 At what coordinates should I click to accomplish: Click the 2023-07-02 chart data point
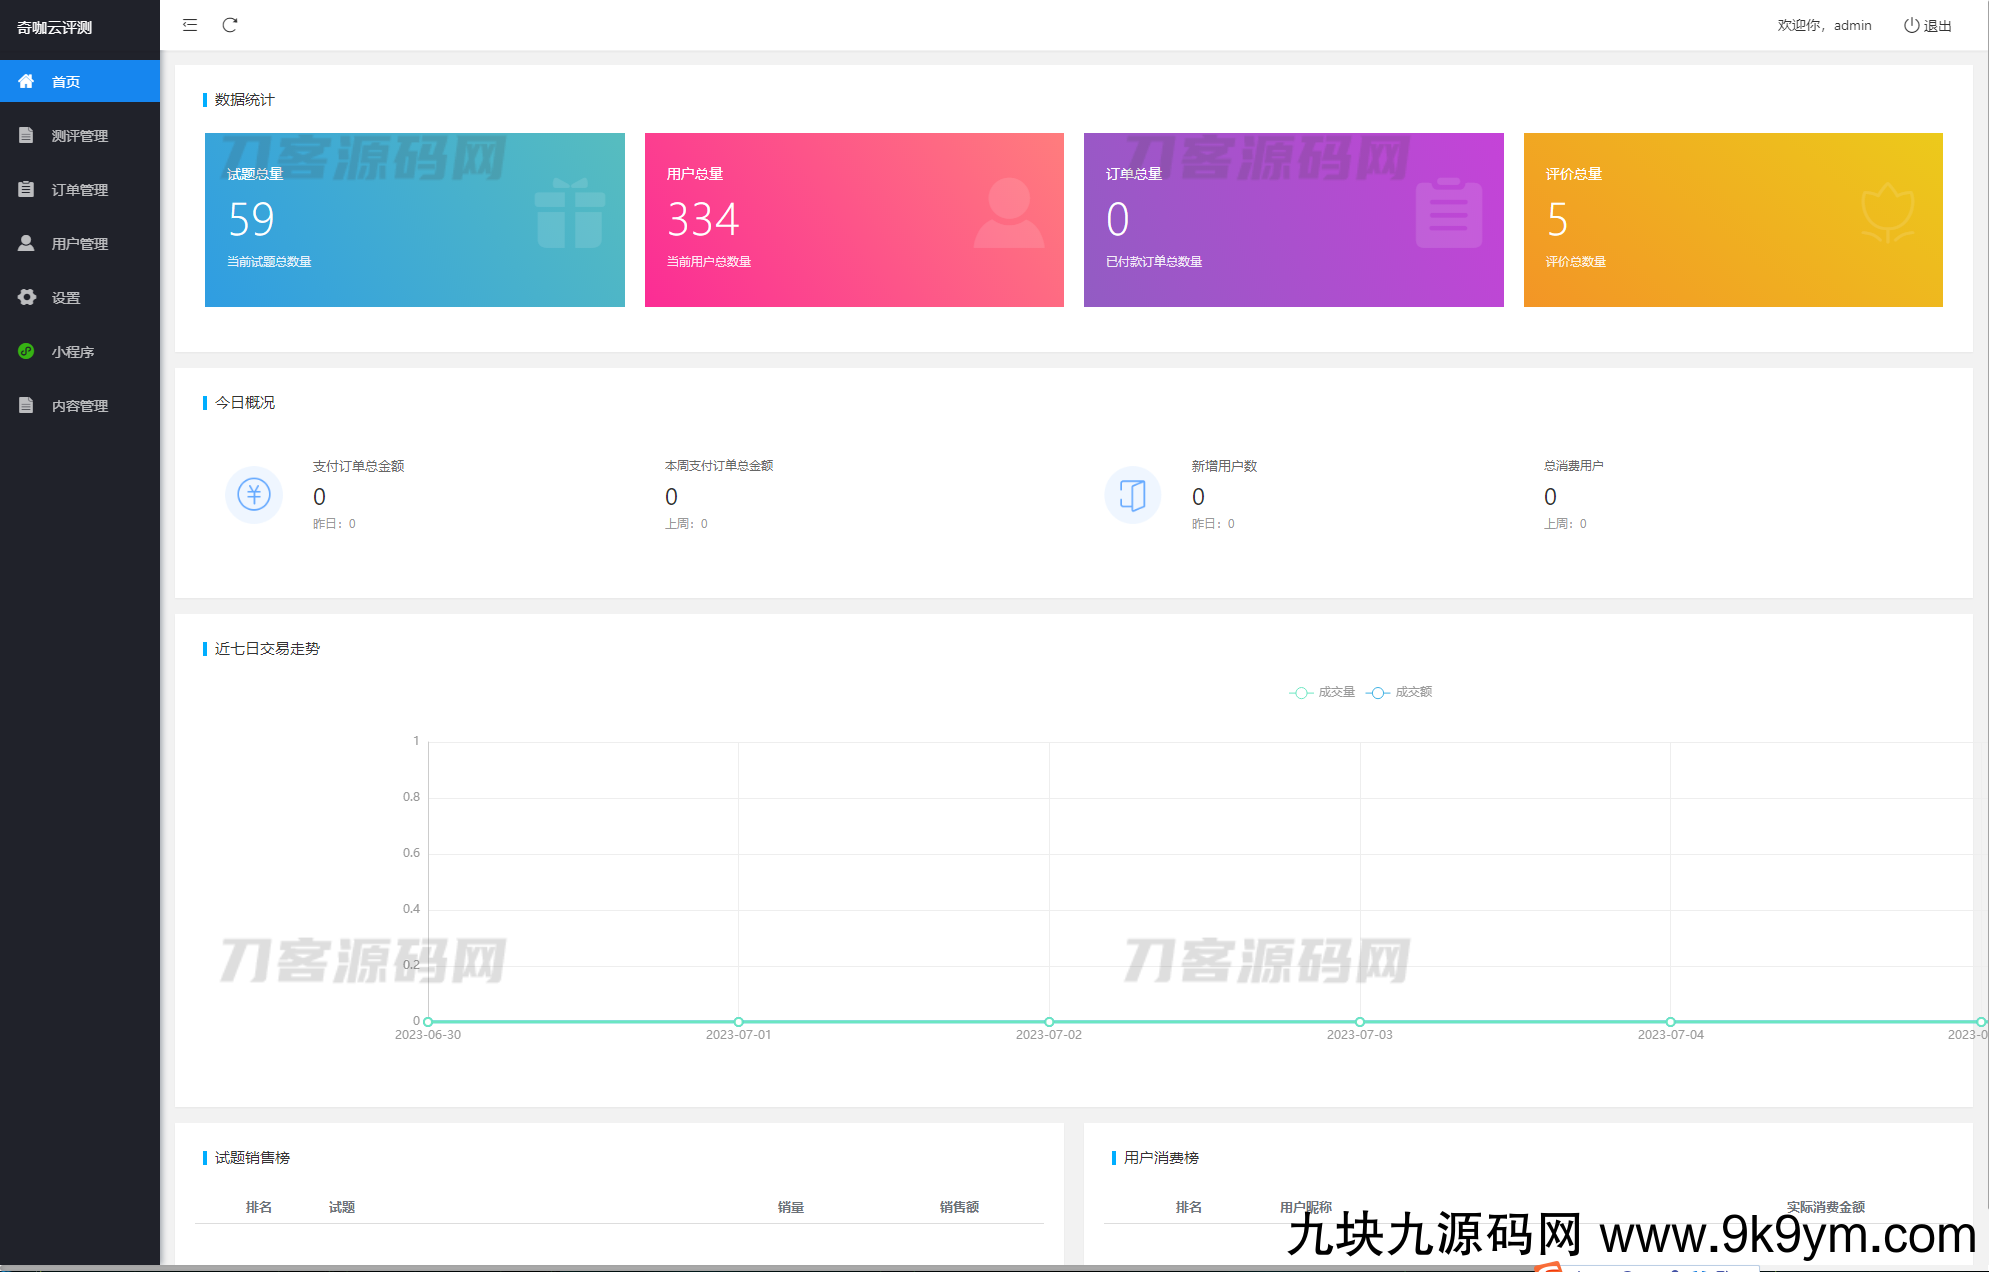[1049, 1021]
